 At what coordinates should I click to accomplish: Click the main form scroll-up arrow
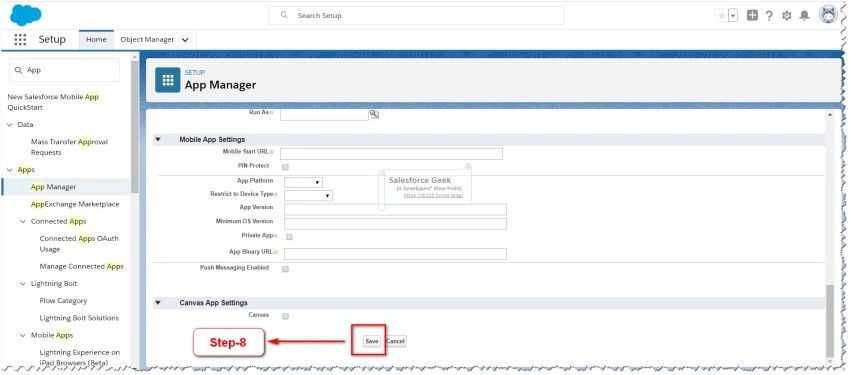(x=830, y=115)
